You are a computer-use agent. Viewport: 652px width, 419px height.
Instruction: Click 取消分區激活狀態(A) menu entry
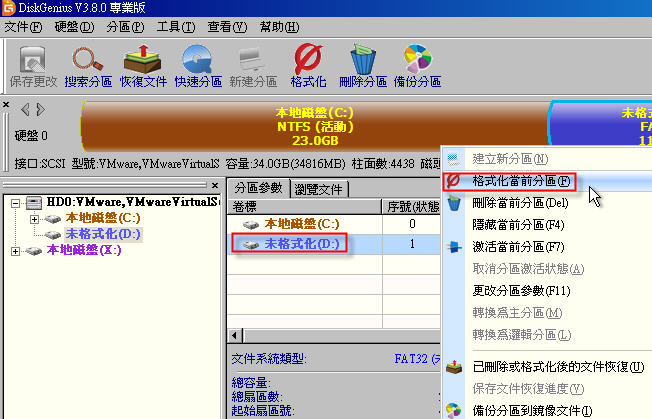546,269
